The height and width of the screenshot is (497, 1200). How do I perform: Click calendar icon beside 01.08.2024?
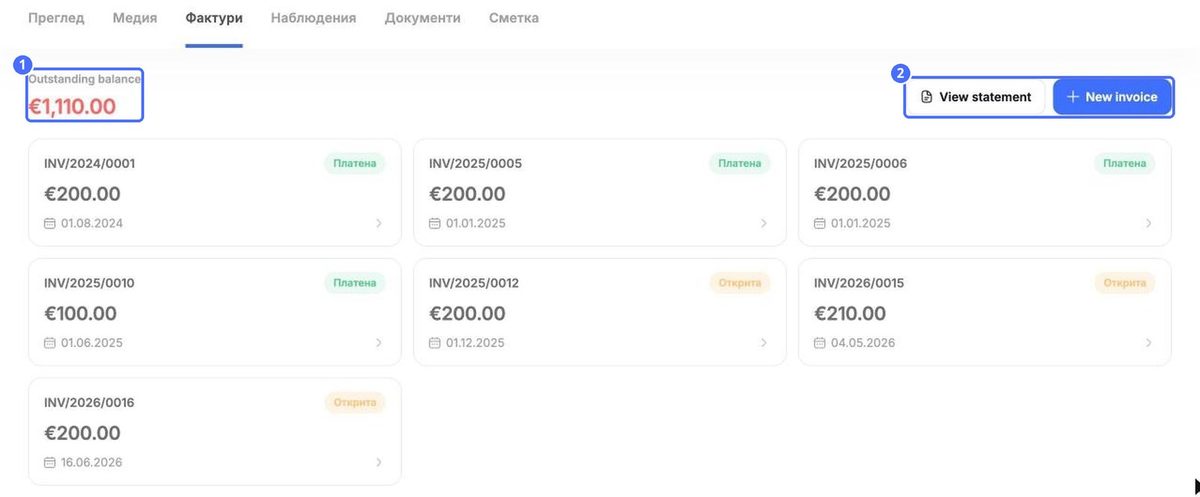(x=50, y=223)
